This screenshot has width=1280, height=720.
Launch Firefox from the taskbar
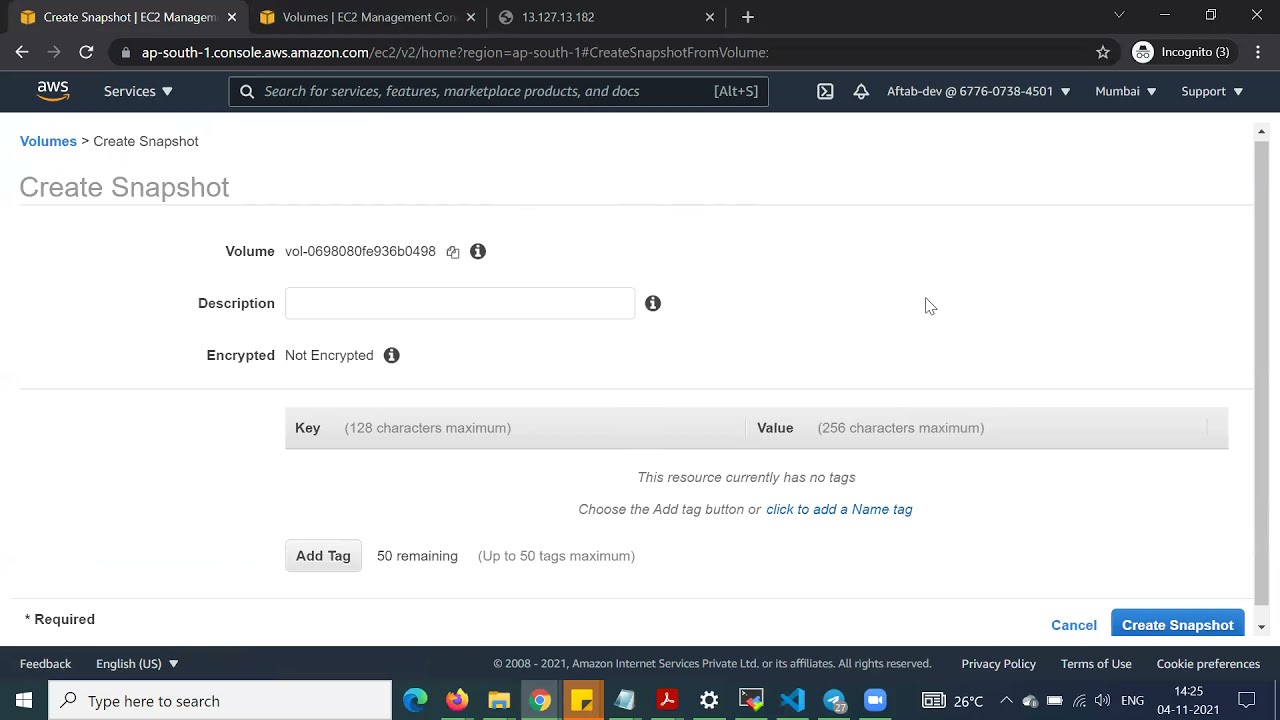(457, 701)
